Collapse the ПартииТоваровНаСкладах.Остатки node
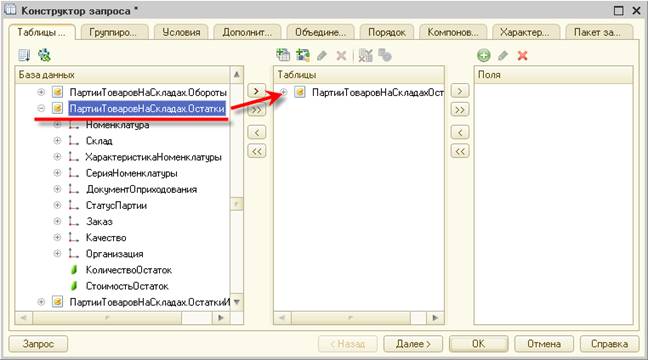 [41, 108]
